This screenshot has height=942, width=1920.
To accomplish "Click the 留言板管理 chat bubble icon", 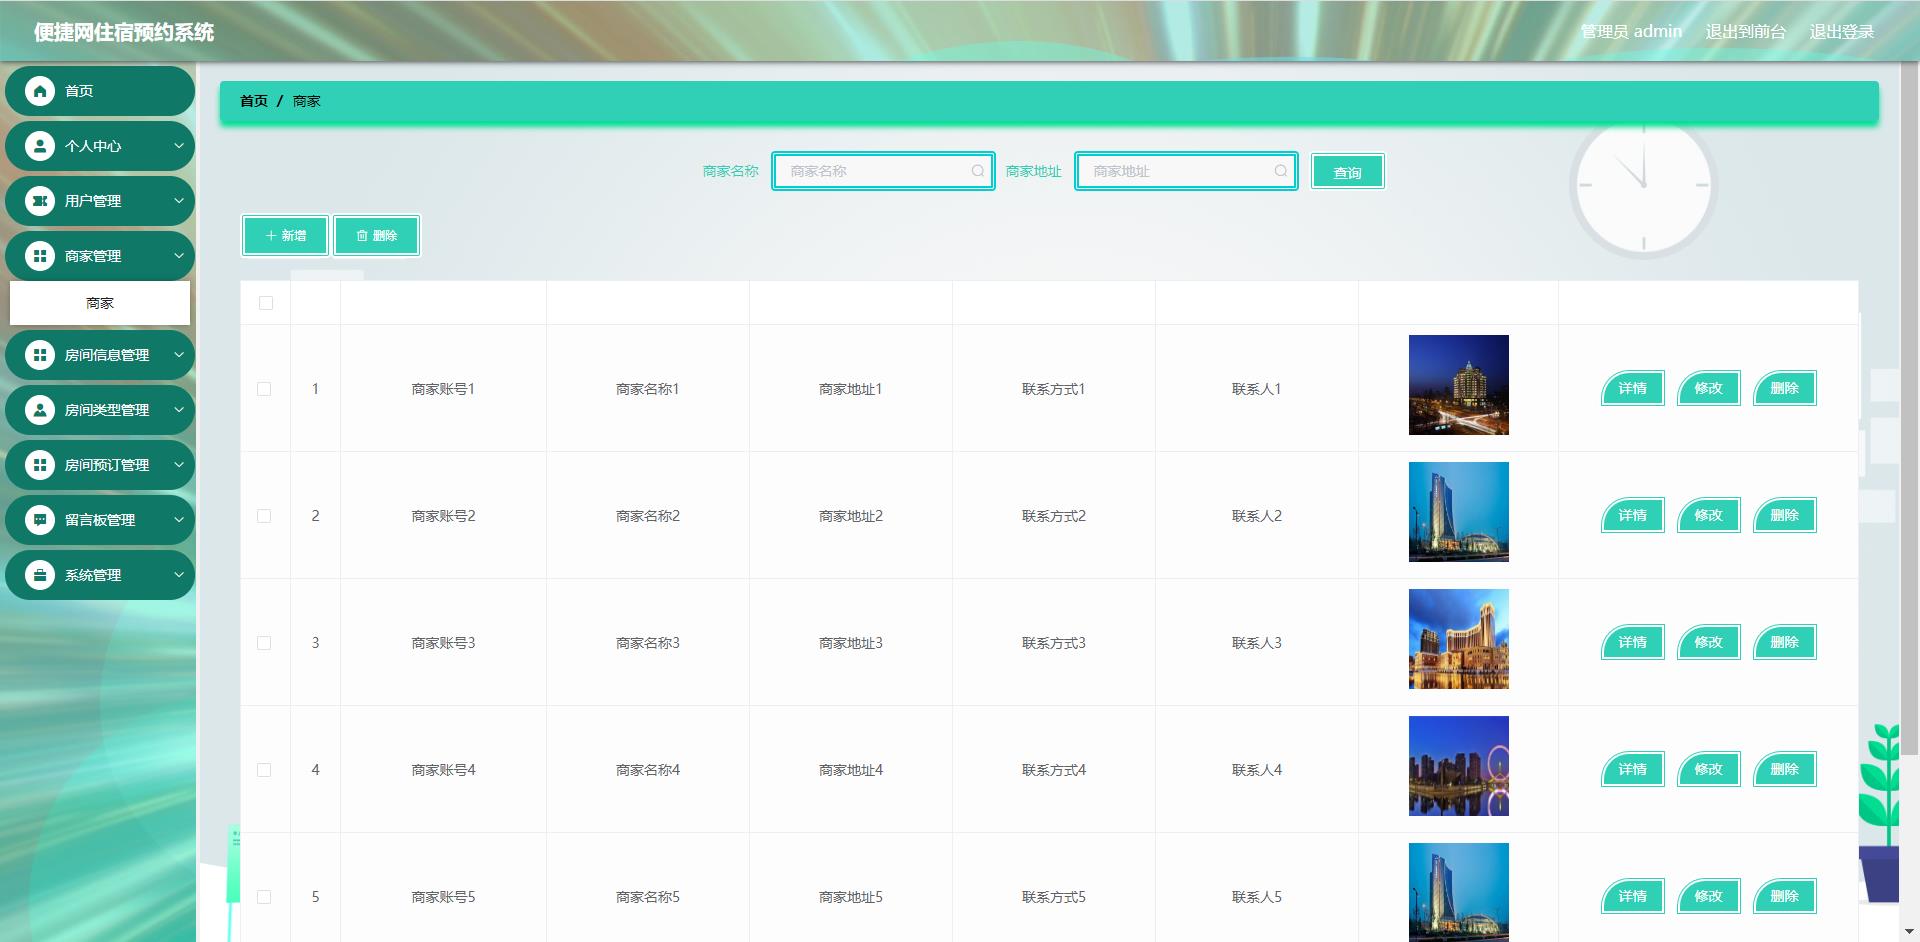I will click(x=40, y=520).
